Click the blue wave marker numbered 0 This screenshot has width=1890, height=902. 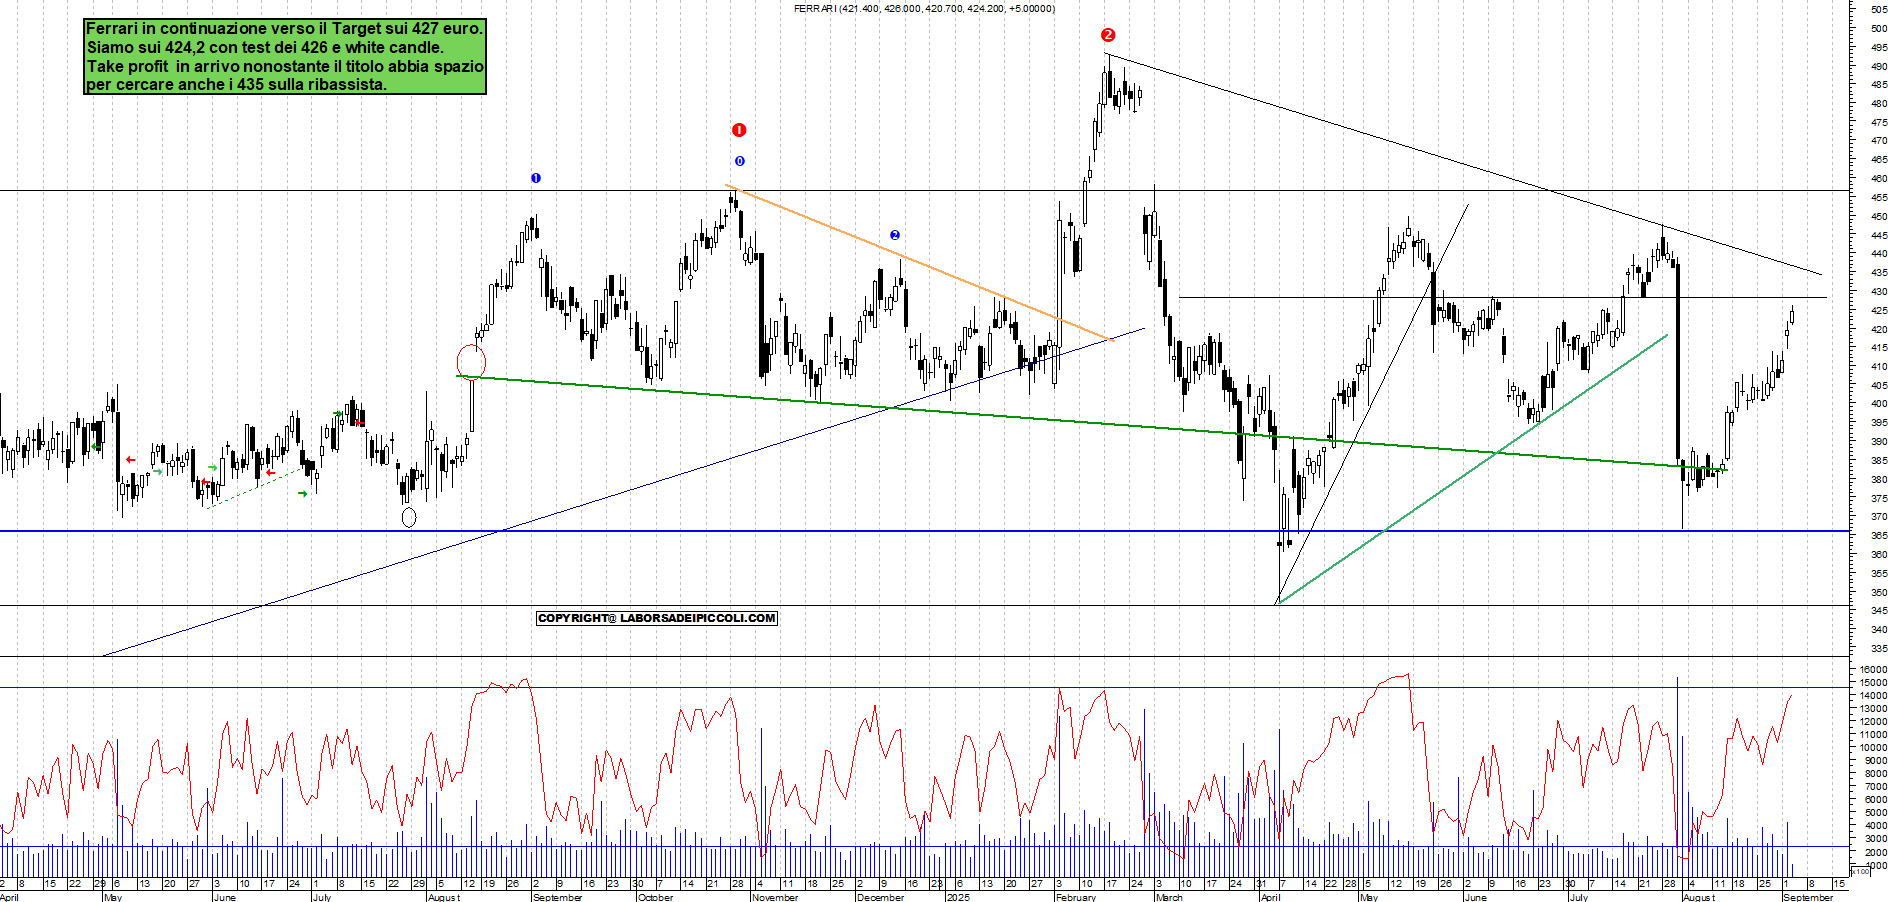tap(740, 161)
